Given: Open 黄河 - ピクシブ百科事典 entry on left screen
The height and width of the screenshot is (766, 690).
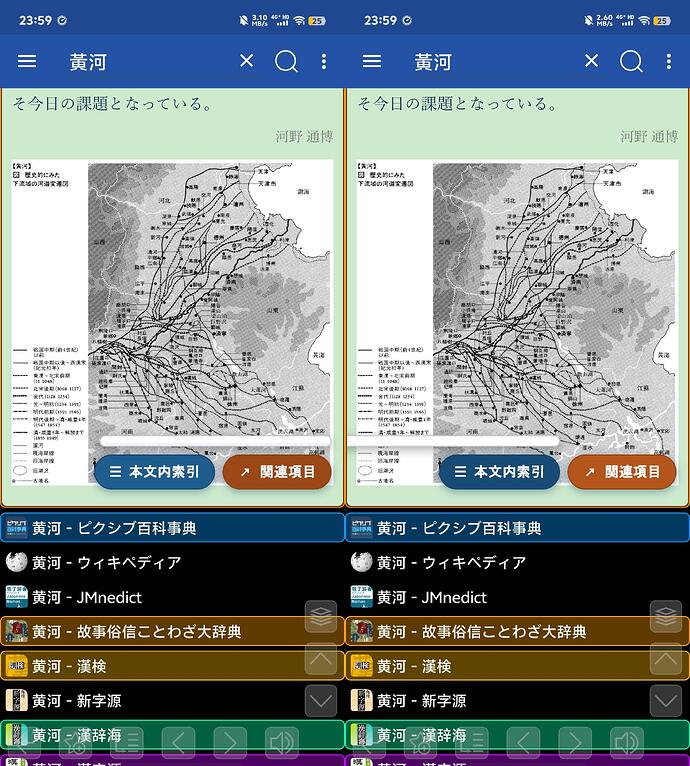Looking at the screenshot, I should coord(172,528).
